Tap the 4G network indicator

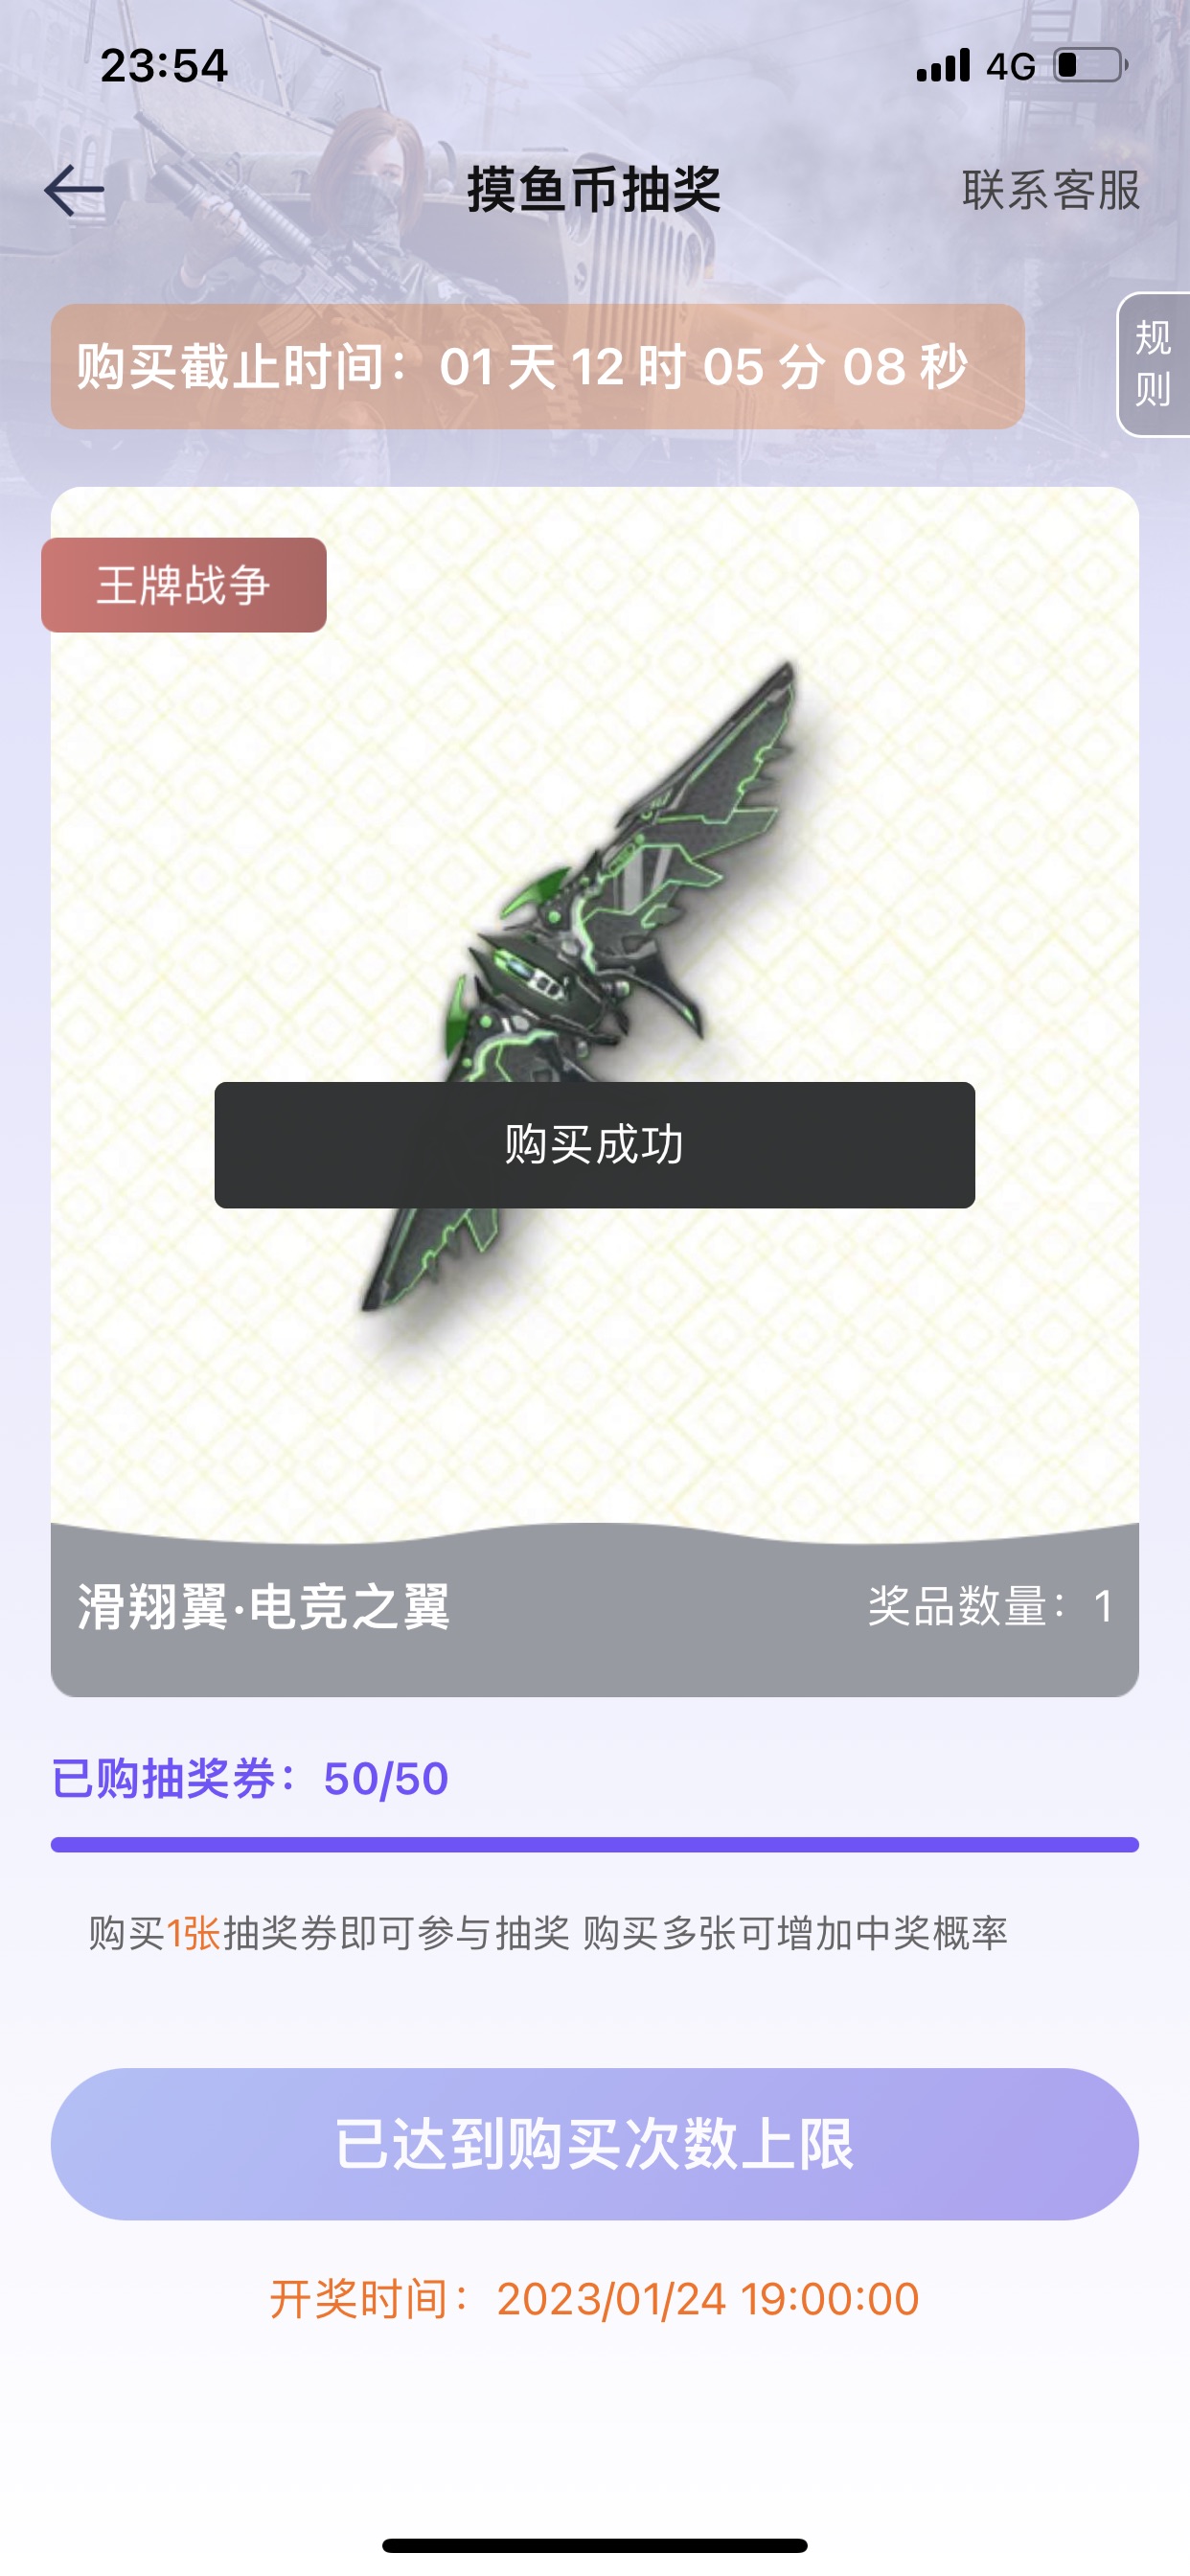point(1010,67)
